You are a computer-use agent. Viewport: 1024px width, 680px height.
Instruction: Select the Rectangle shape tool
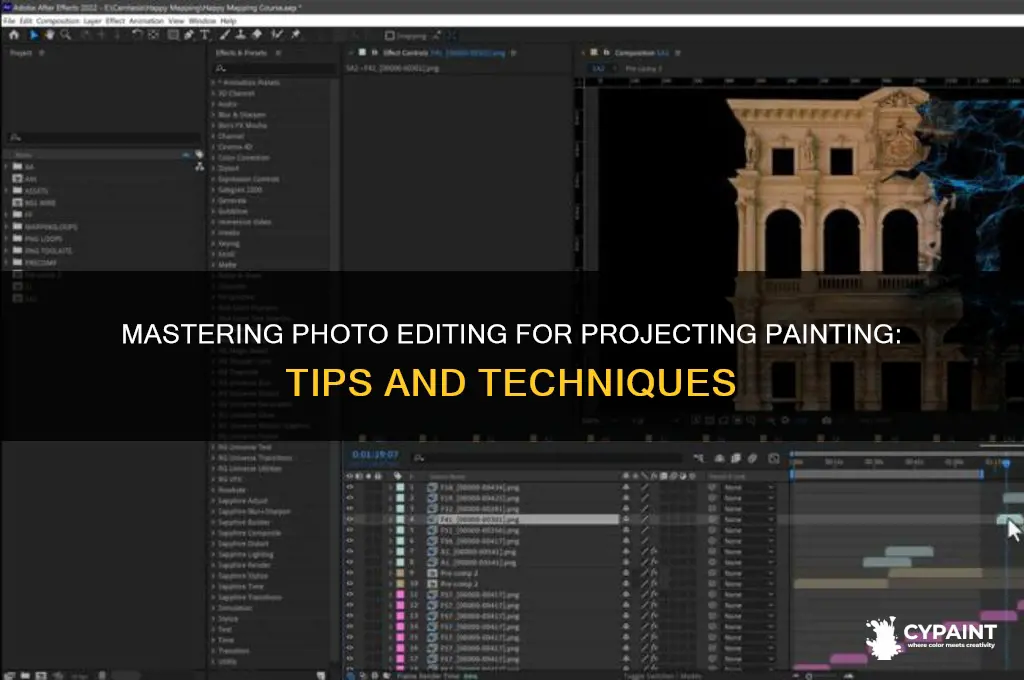point(173,35)
